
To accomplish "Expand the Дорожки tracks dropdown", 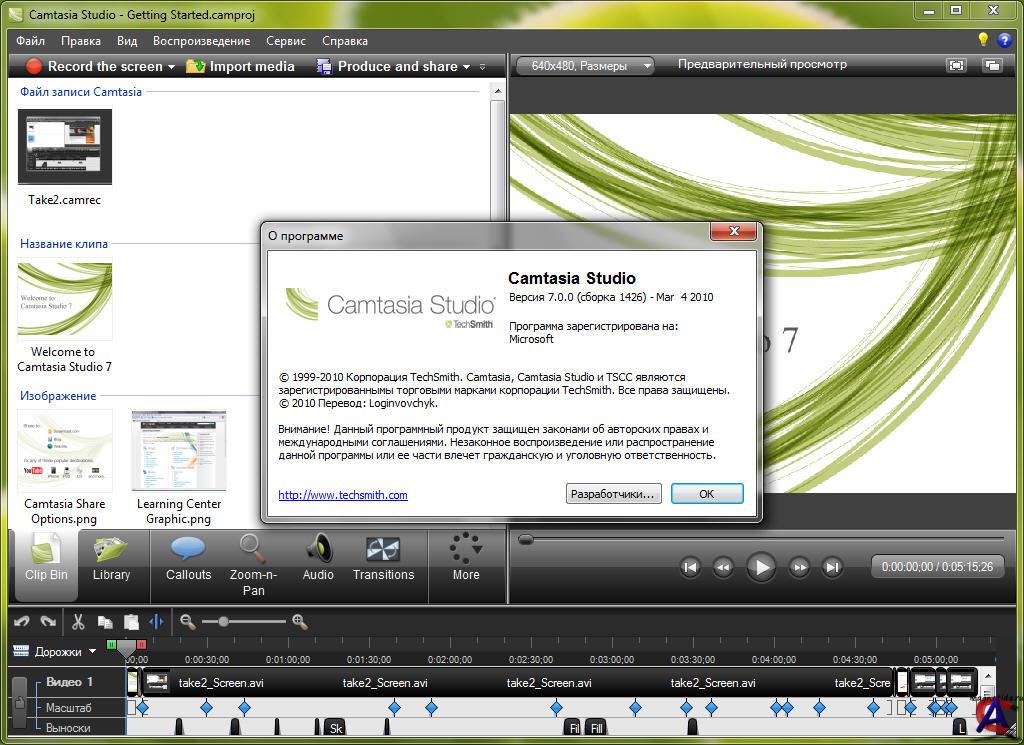I will coord(93,652).
